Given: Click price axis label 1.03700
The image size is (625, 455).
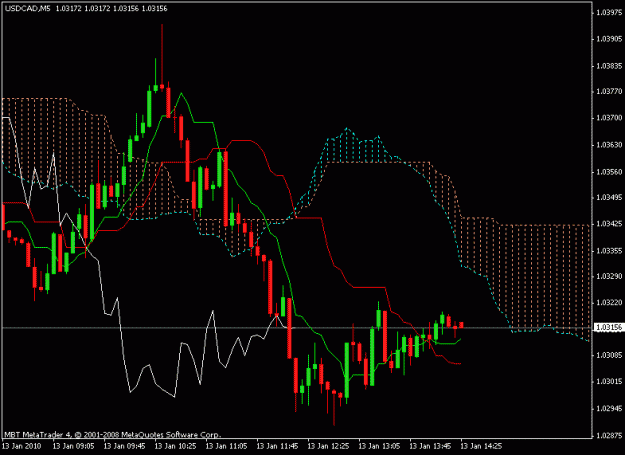Looking at the screenshot, I should [609, 118].
